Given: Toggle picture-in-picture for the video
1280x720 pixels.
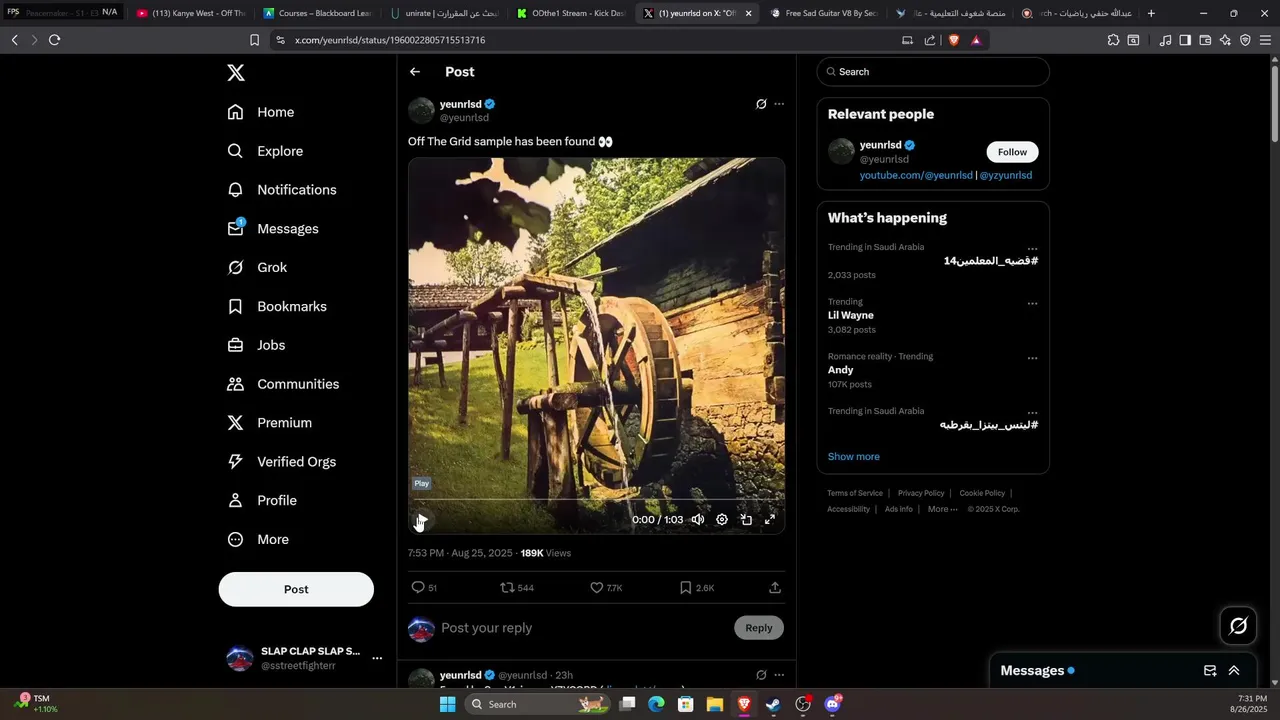Looking at the screenshot, I should click(746, 520).
